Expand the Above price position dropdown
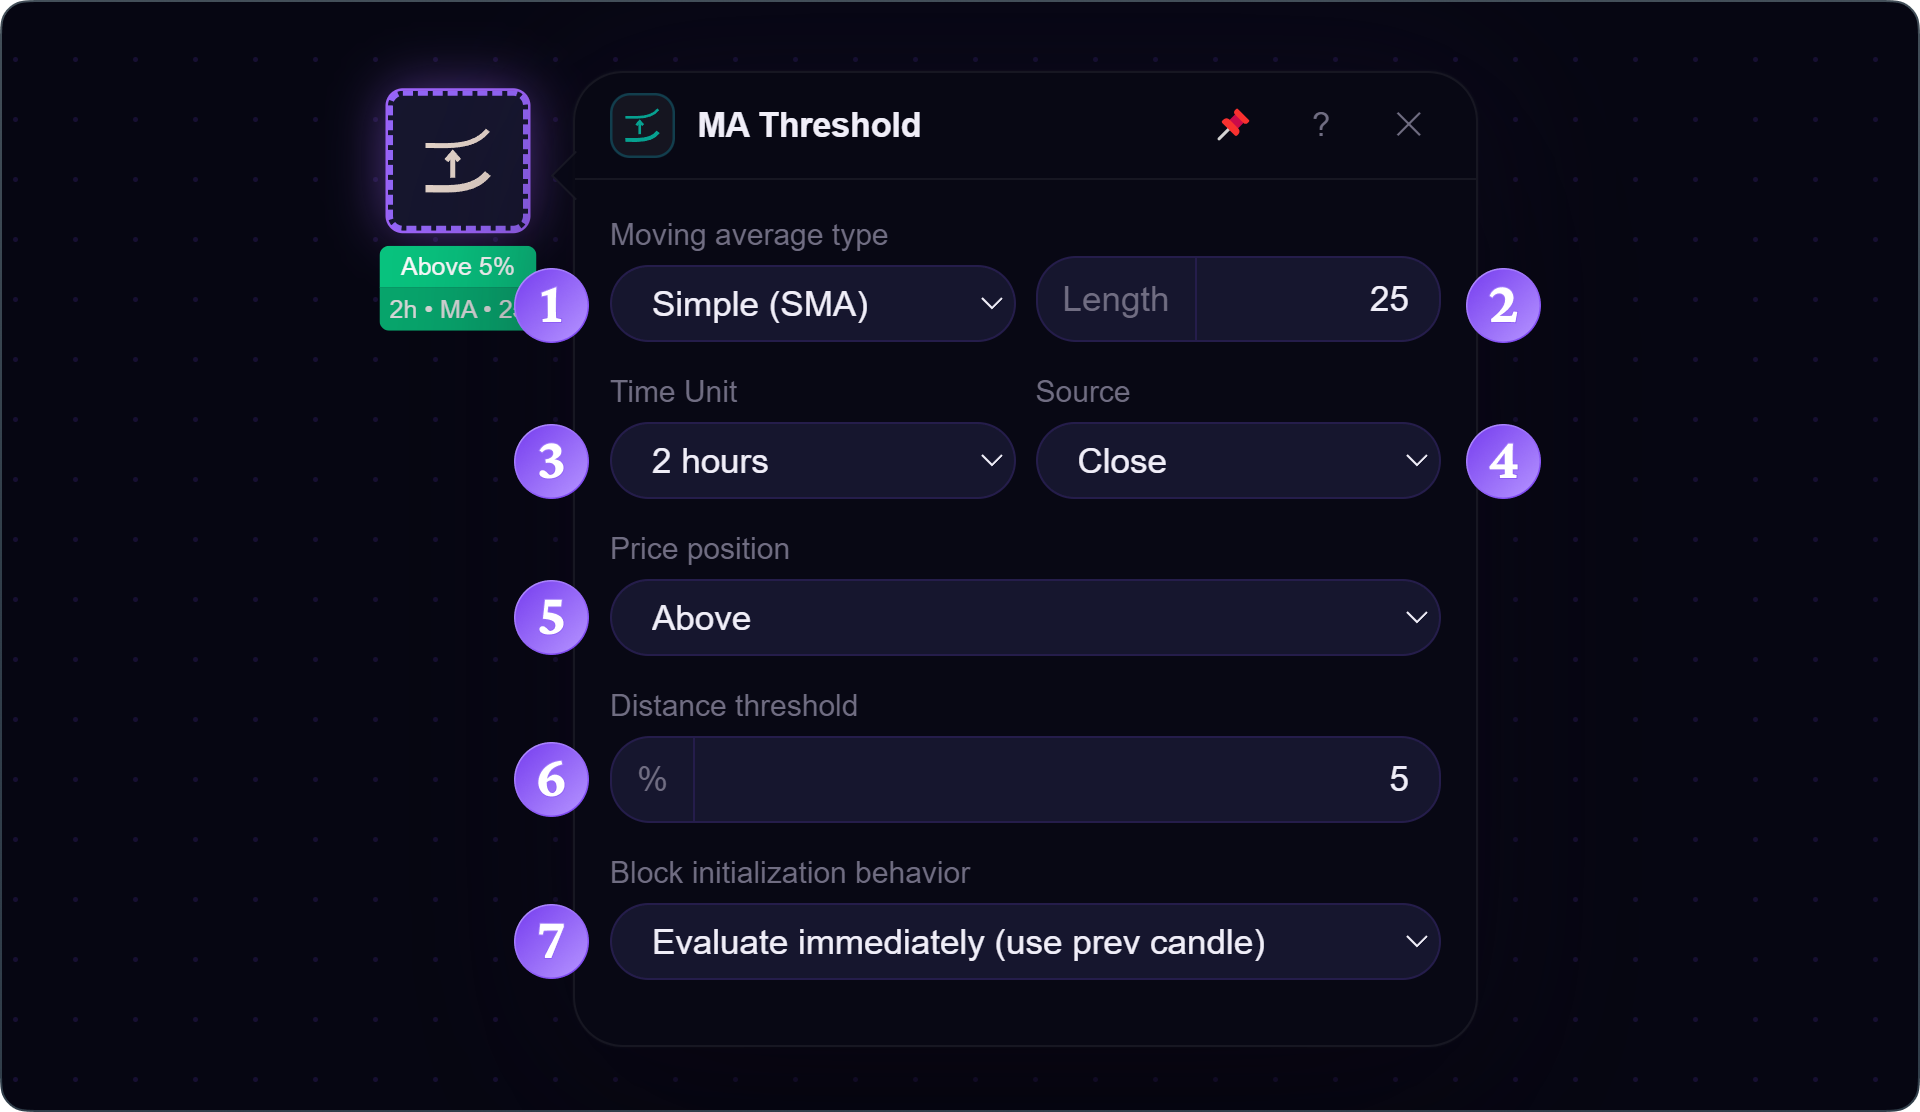Screen dimensions: 1920x1112 [x=1025, y=617]
